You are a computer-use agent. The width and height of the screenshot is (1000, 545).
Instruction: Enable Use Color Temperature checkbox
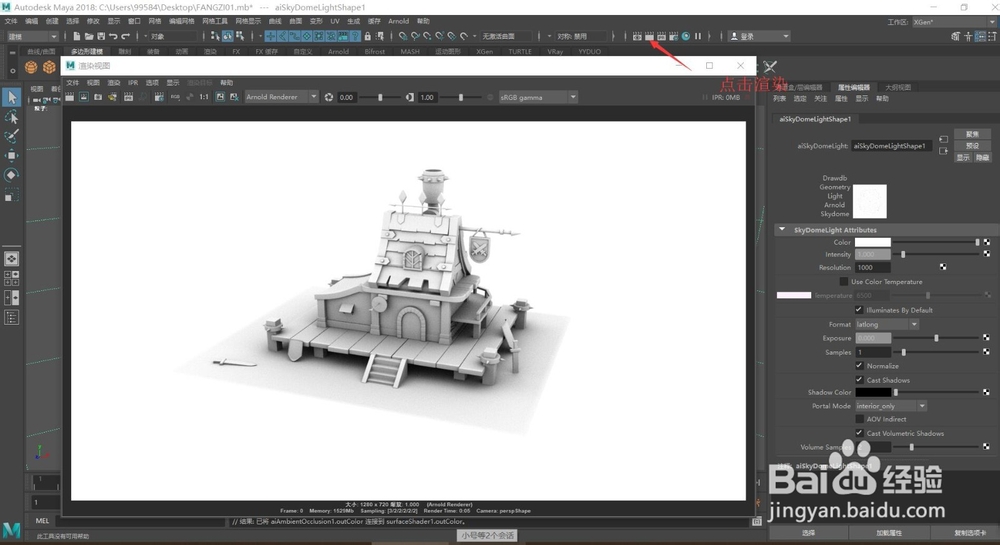(844, 281)
